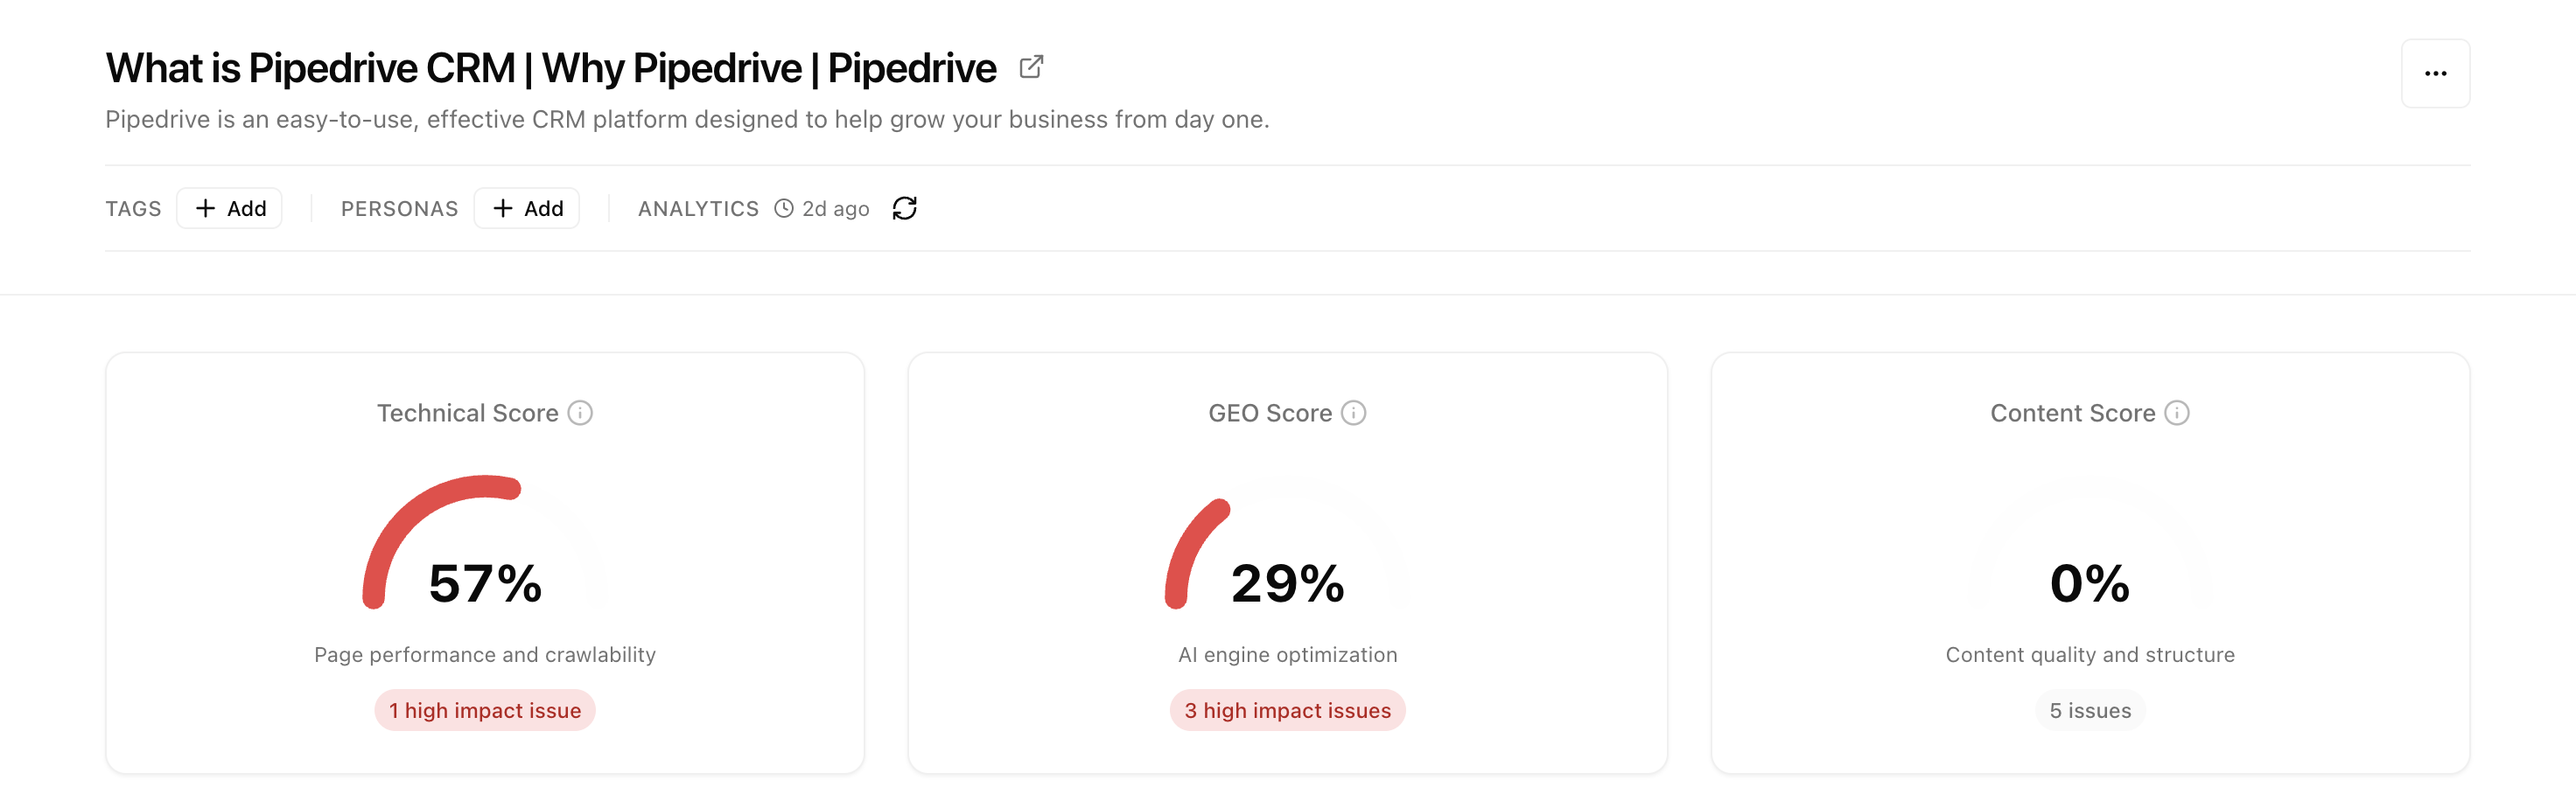Click the page title heading
2576x808 pixels.
click(x=549, y=66)
